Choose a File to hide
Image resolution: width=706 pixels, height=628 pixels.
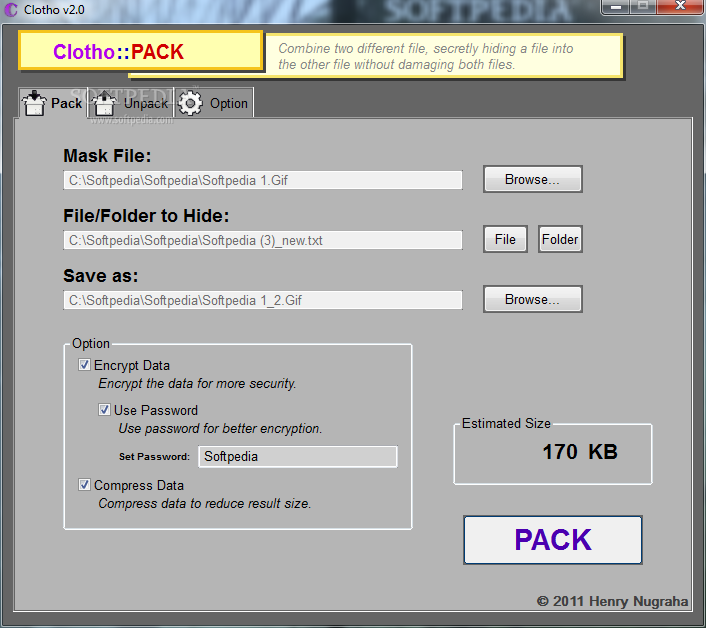505,239
